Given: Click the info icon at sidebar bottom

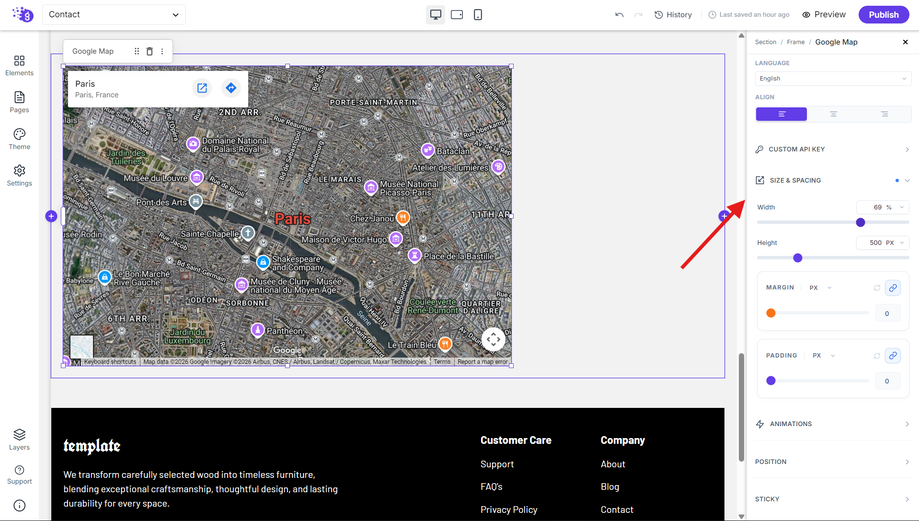Looking at the screenshot, I should (x=19, y=505).
